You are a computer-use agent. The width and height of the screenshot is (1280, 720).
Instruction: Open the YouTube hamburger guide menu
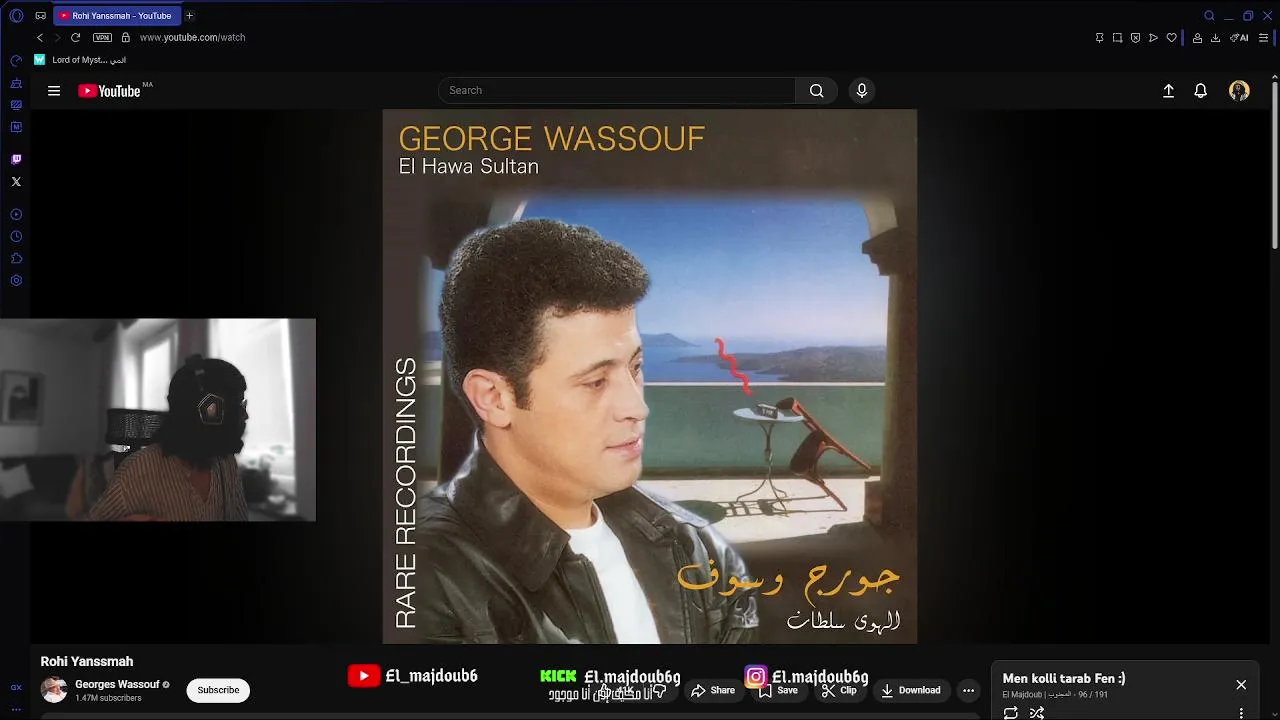[x=54, y=91]
